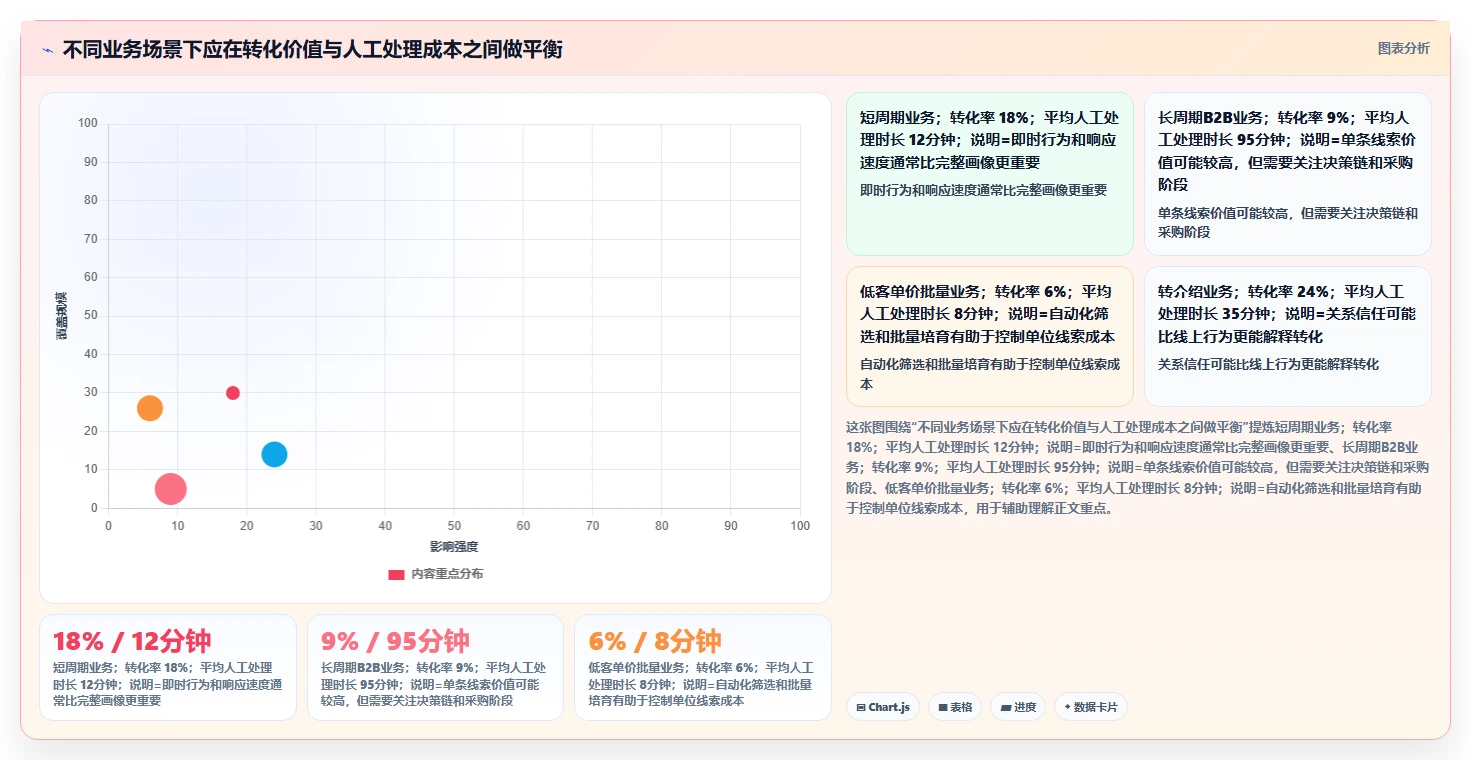Viewport: 1471px width, 760px height.
Task: Click the blue bubble in the chart
Action: click(274, 454)
